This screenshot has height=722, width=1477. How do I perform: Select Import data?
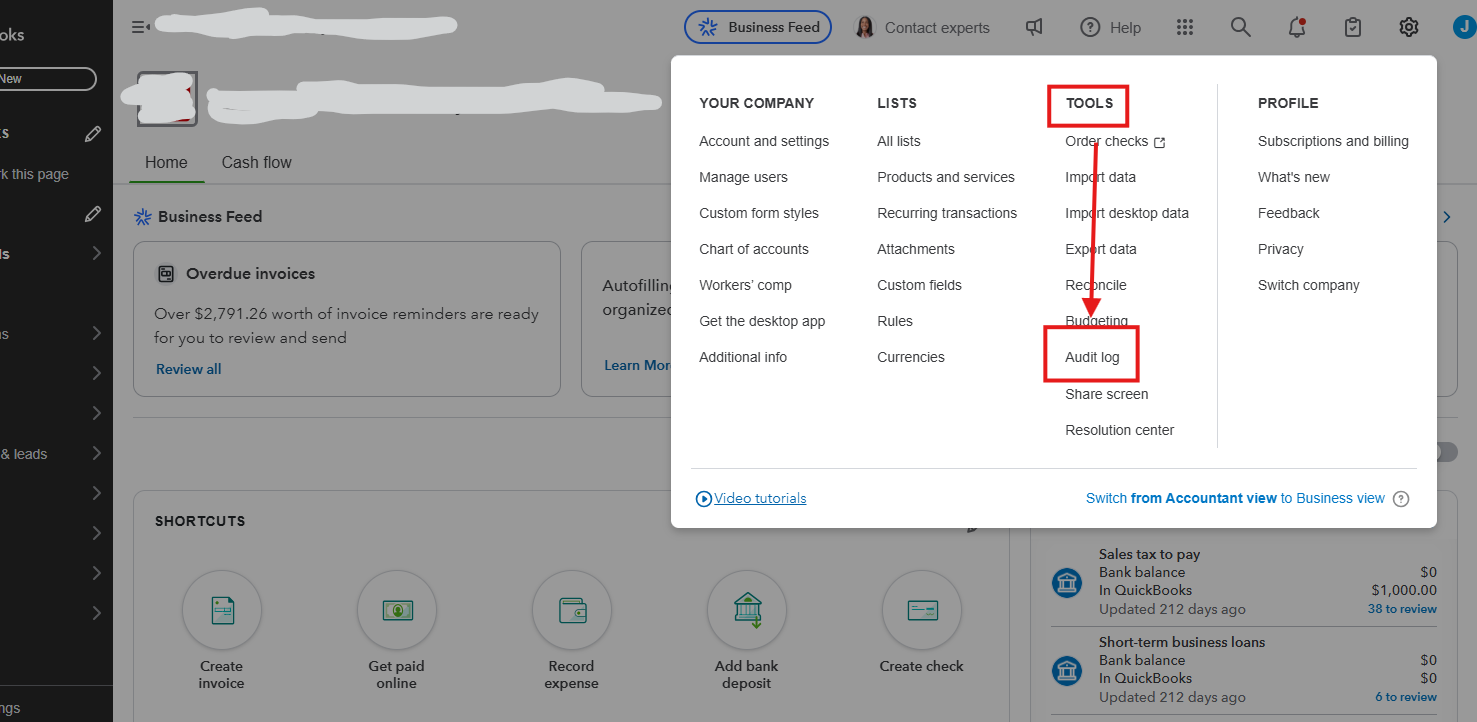(1100, 177)
